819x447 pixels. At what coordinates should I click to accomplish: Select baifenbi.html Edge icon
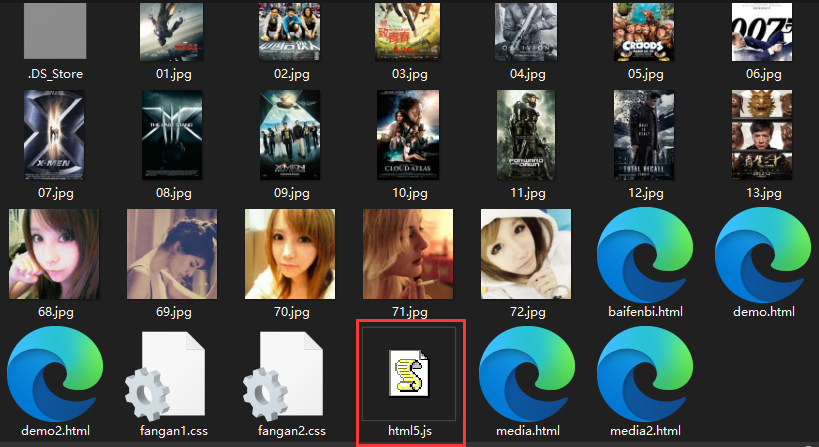(x=645, y=255)
